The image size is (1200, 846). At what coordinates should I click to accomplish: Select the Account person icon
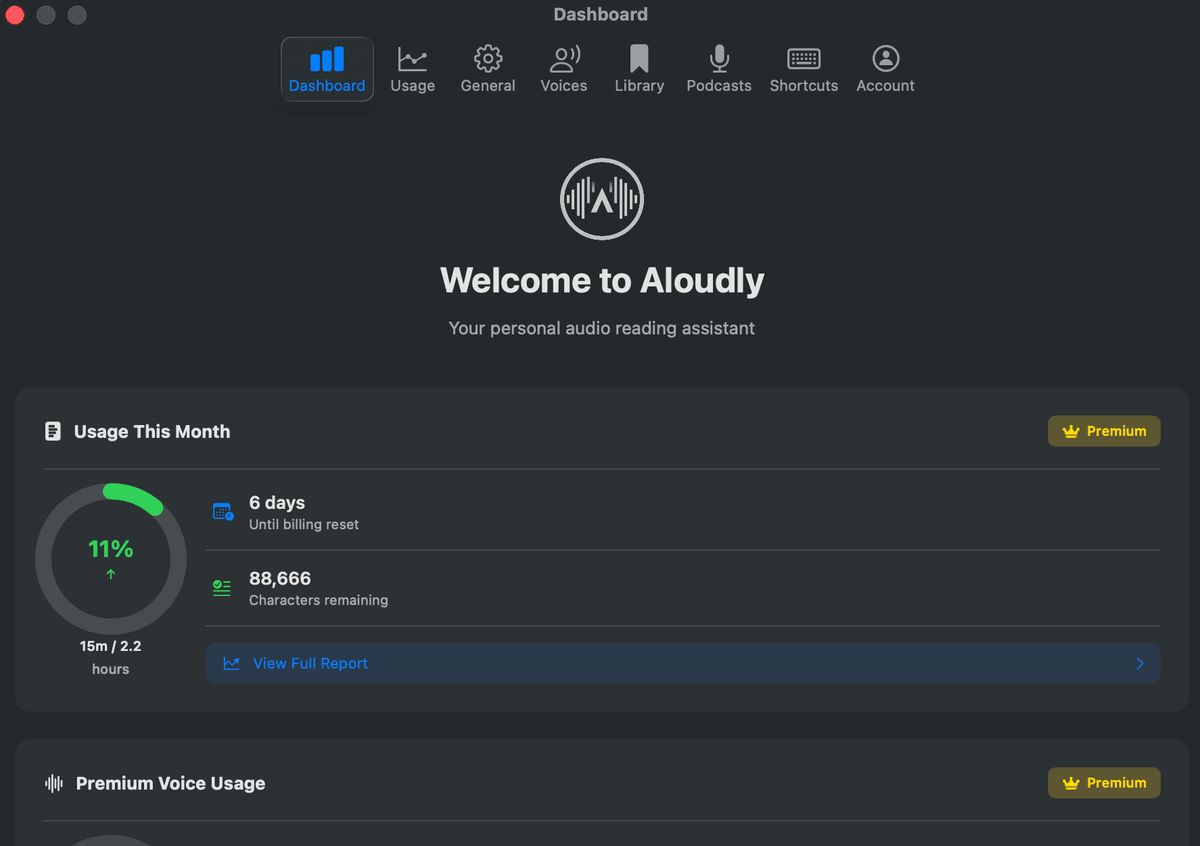[x=885, y=68]
